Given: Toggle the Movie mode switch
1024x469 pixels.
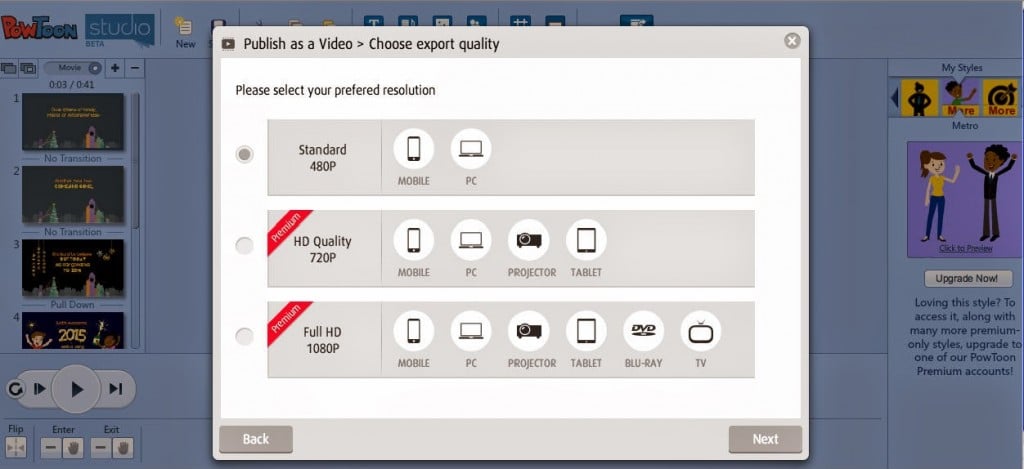Looking at the screenshot, I should pyautogui.click(x=74, y=68).
